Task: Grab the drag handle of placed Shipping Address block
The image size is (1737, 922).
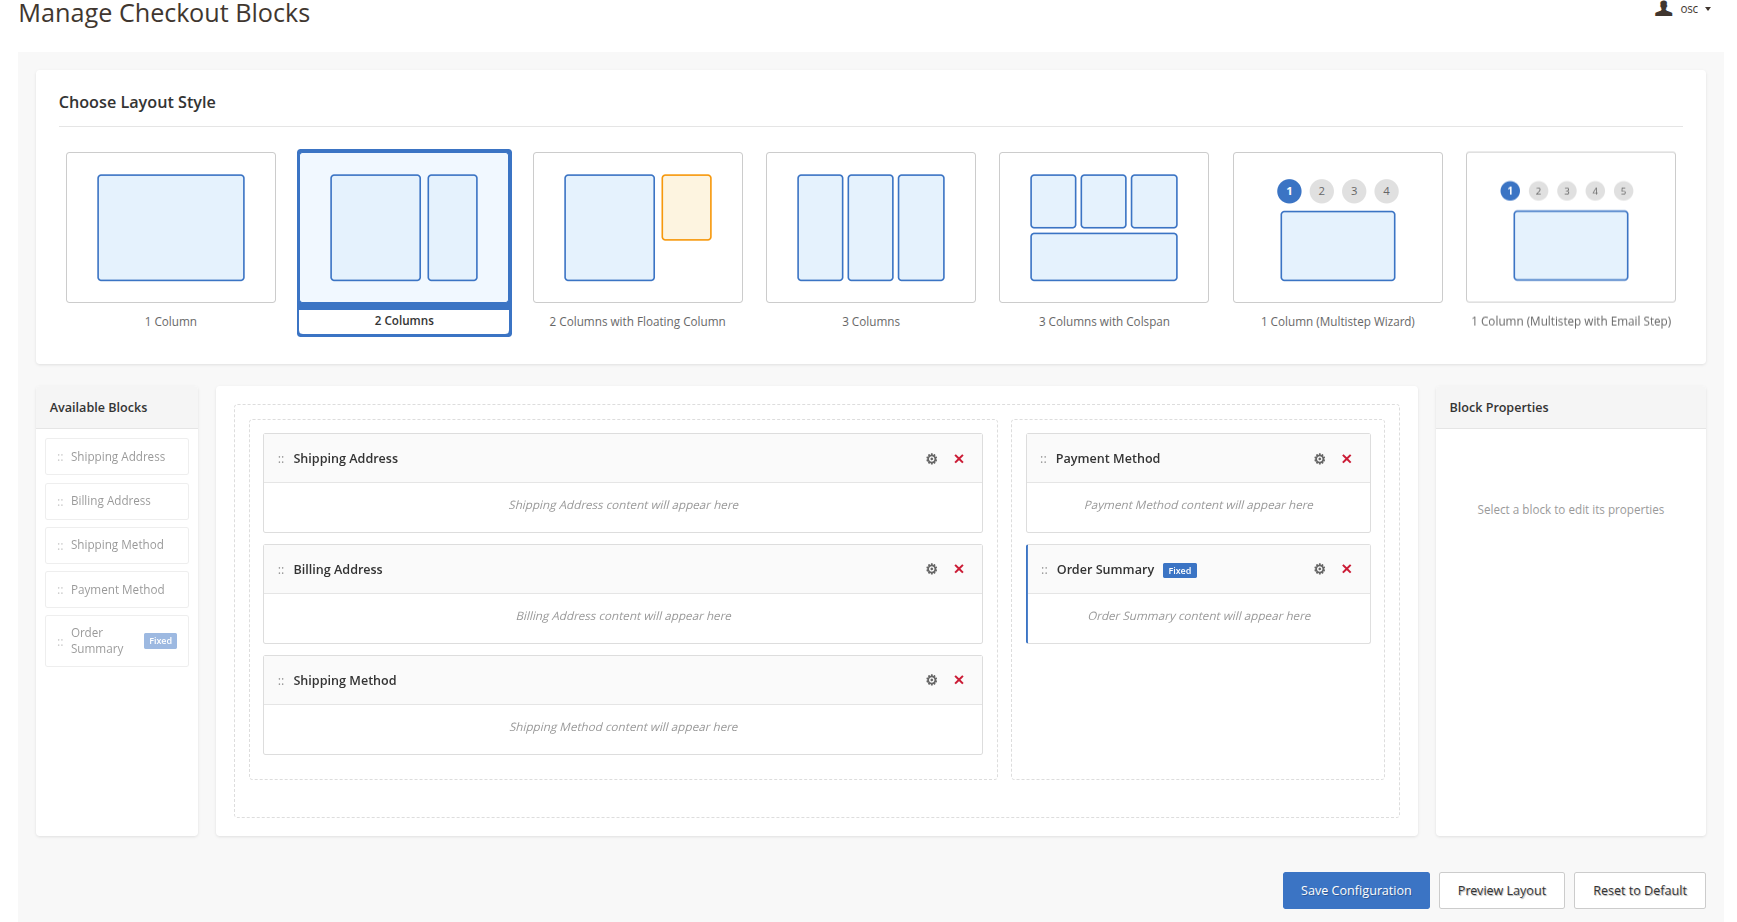Action: [281, 459]
